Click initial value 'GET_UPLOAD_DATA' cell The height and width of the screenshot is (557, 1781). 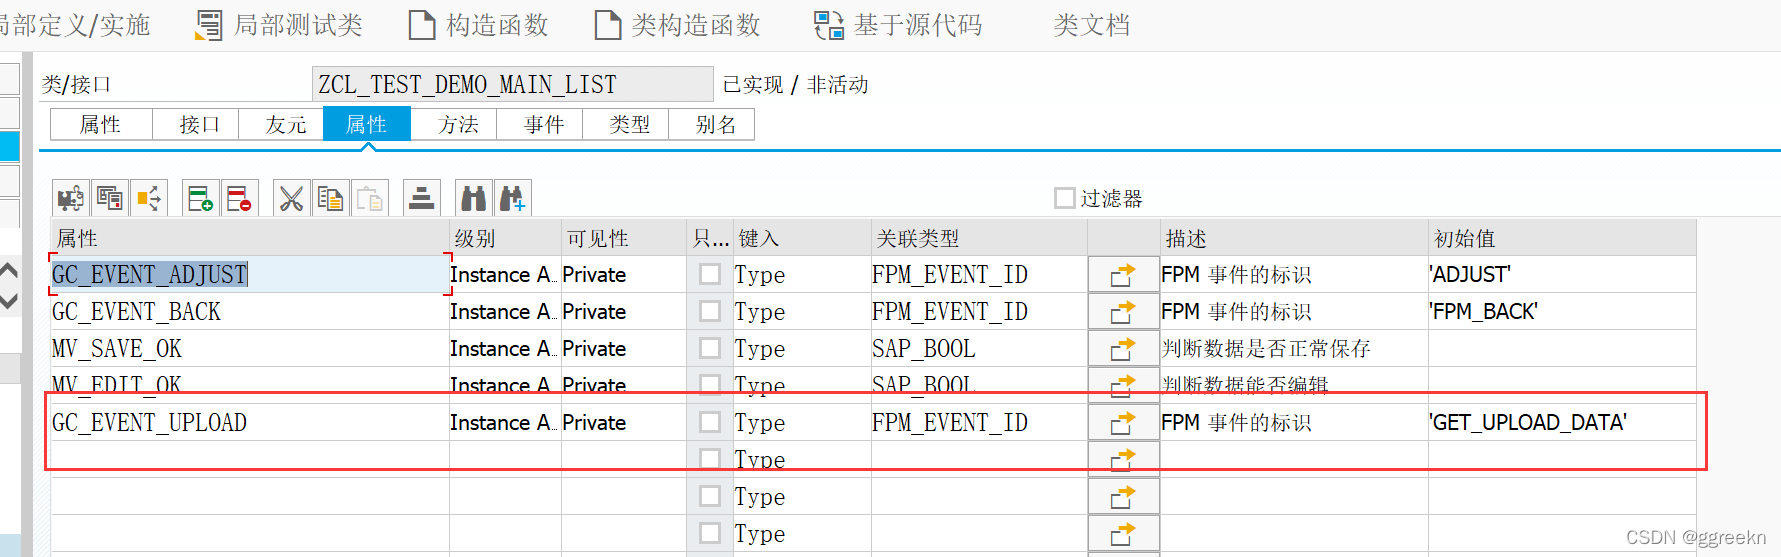coord(1562,423)
